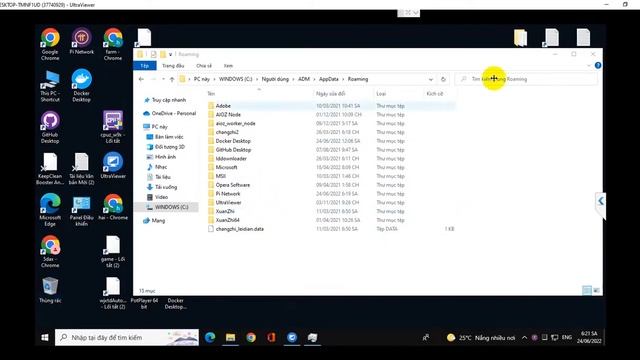Open File Explorer from the taskbar
Image resolution: width=640 pixels, height=360 pixels.
[x=230, y=338]
